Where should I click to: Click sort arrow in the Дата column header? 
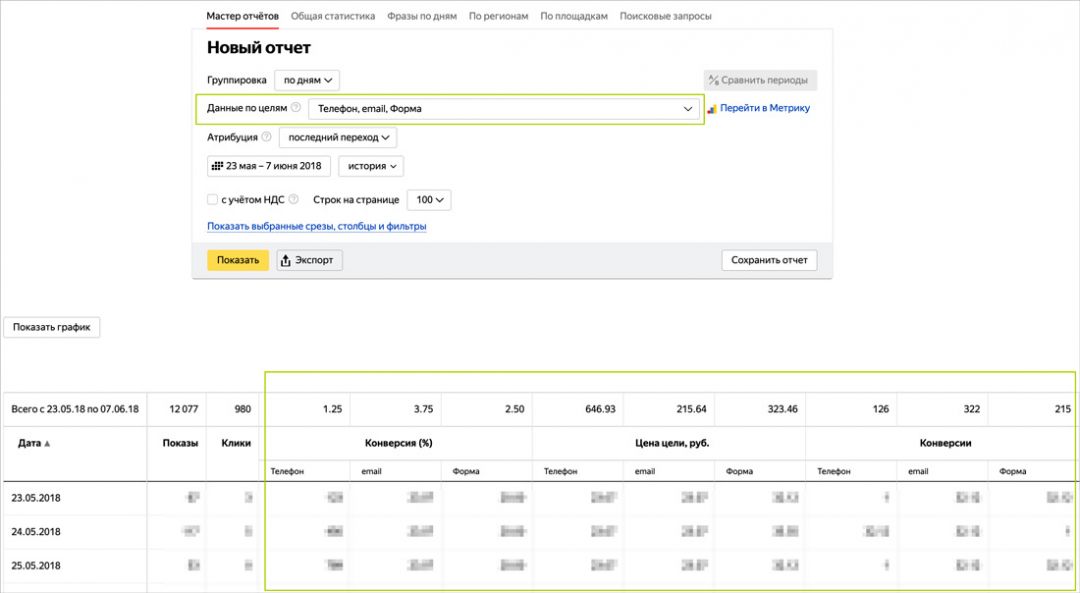click(x=47, y=443)
